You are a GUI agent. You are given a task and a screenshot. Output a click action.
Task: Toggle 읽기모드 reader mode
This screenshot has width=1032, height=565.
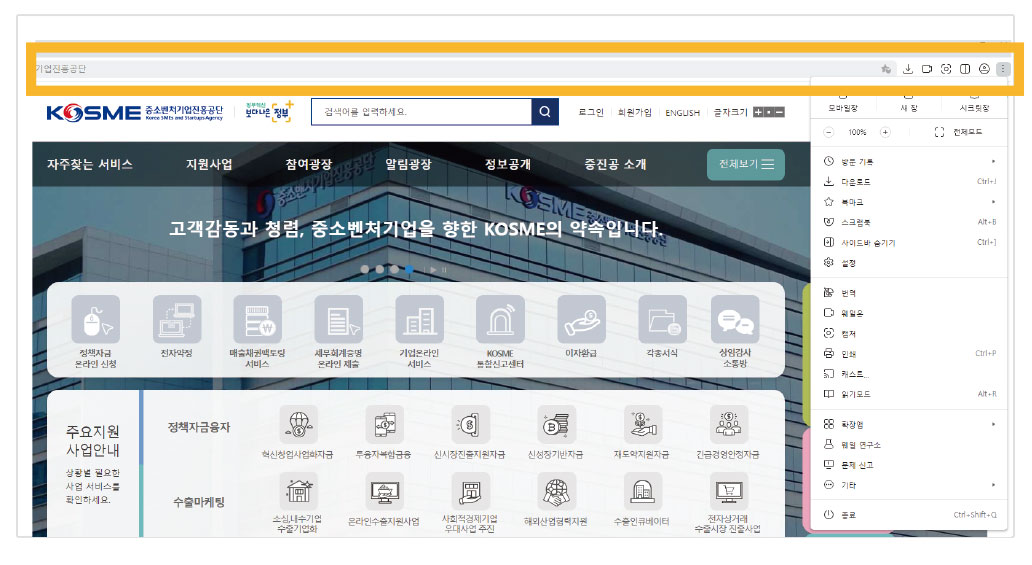click(909, 394)
